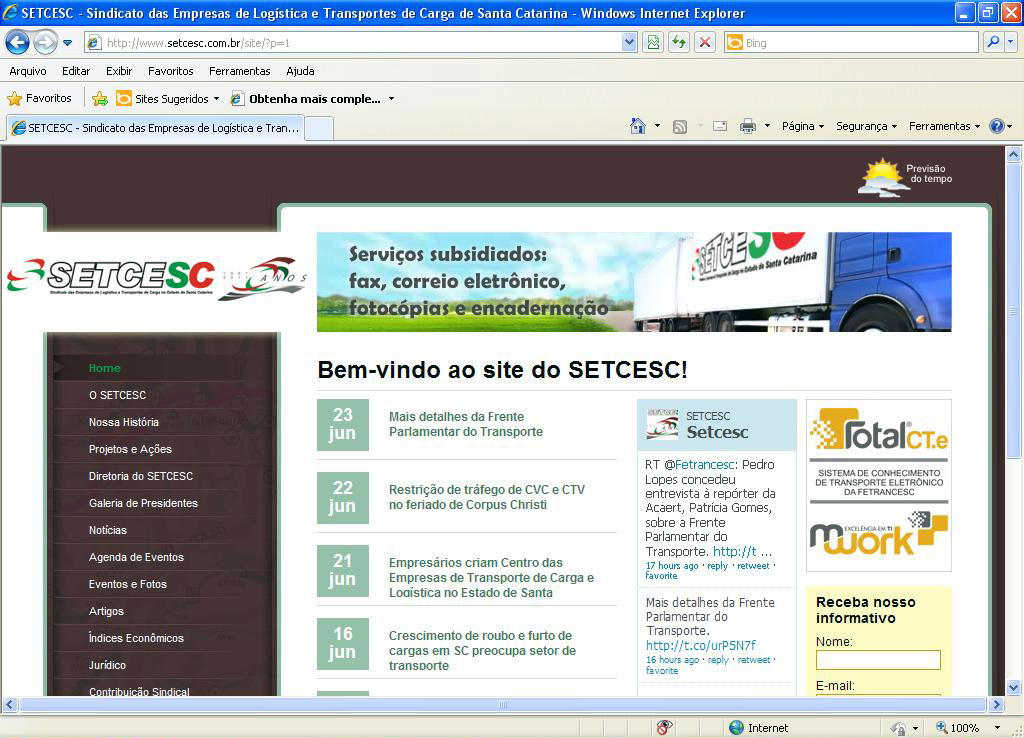The image size is (1024, 738).
Task: Click the Print icon in command bar
Action: pos(748,127)
